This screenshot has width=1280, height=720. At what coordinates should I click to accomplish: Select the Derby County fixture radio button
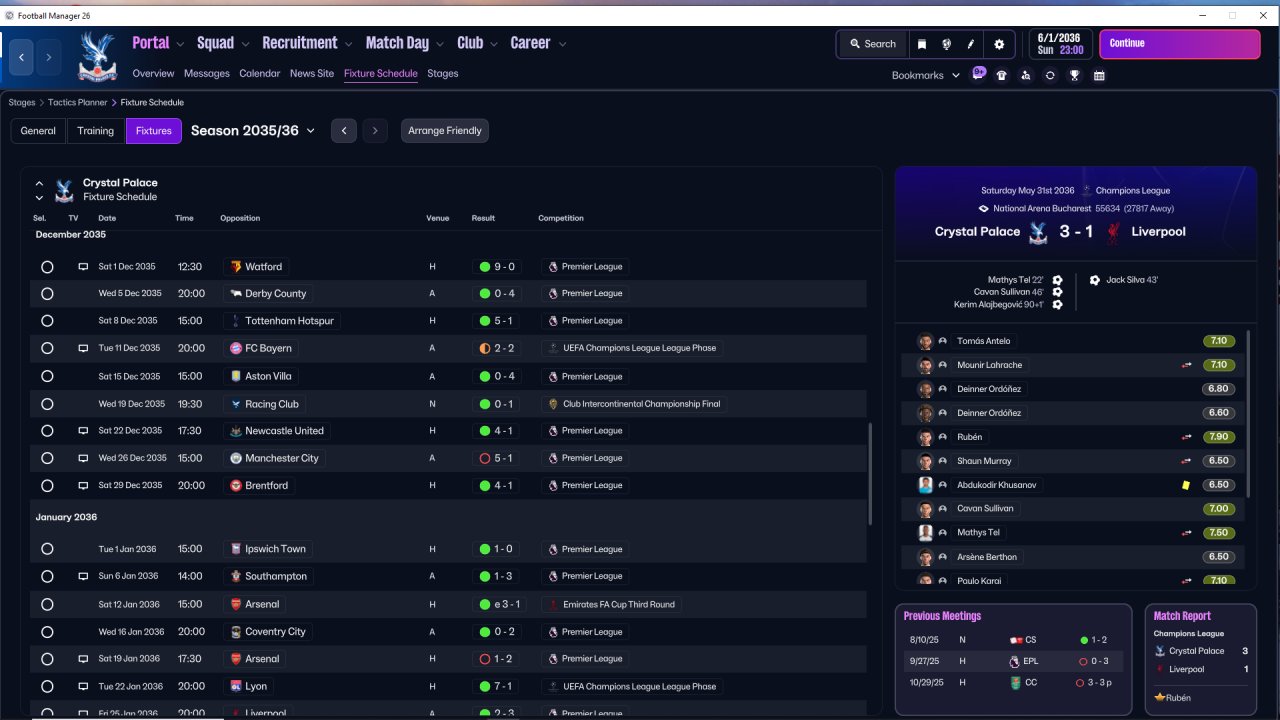pos(47,294)
